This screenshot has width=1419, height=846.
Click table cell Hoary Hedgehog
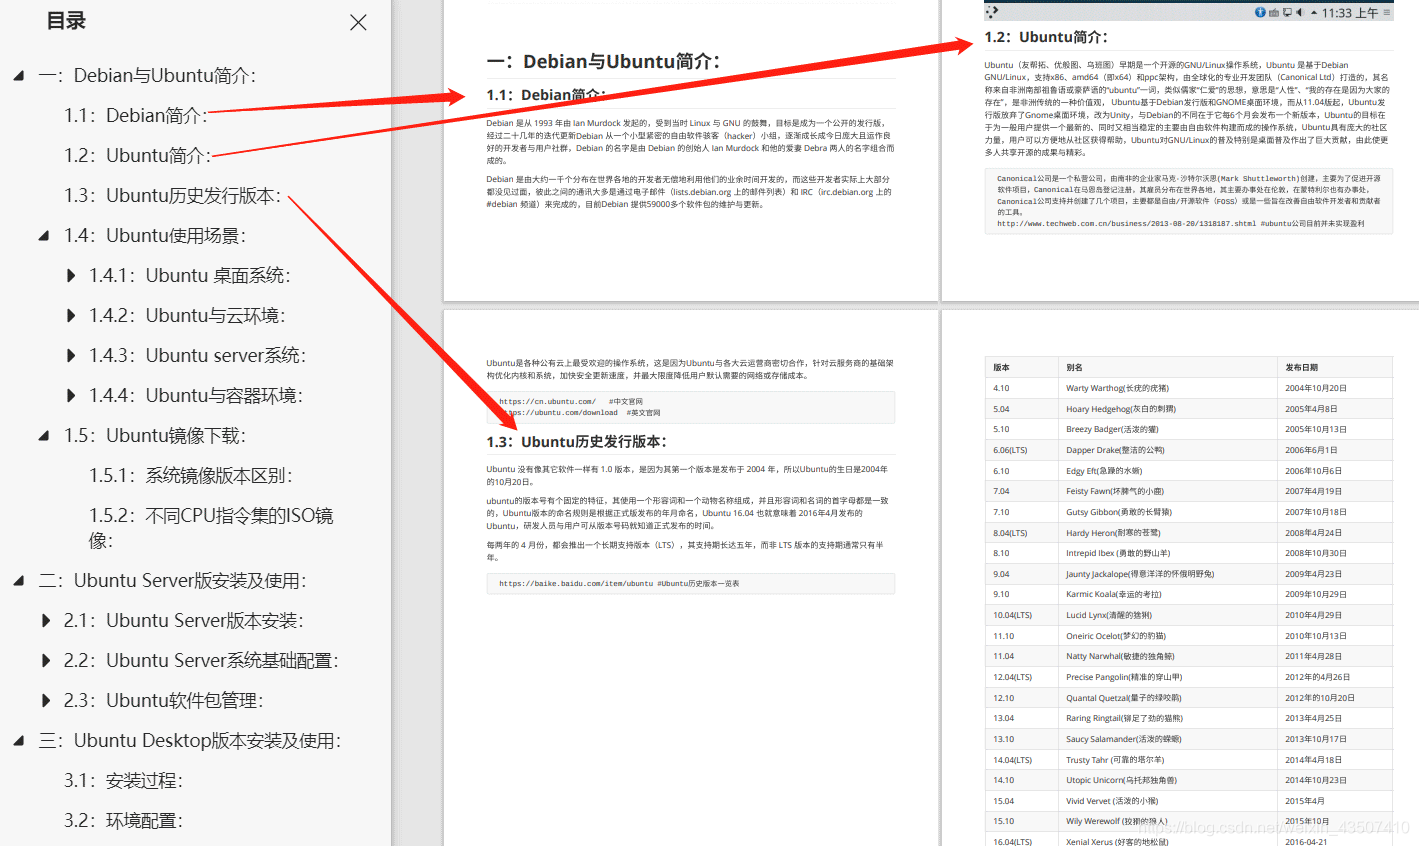click(x=1121, y=409)
